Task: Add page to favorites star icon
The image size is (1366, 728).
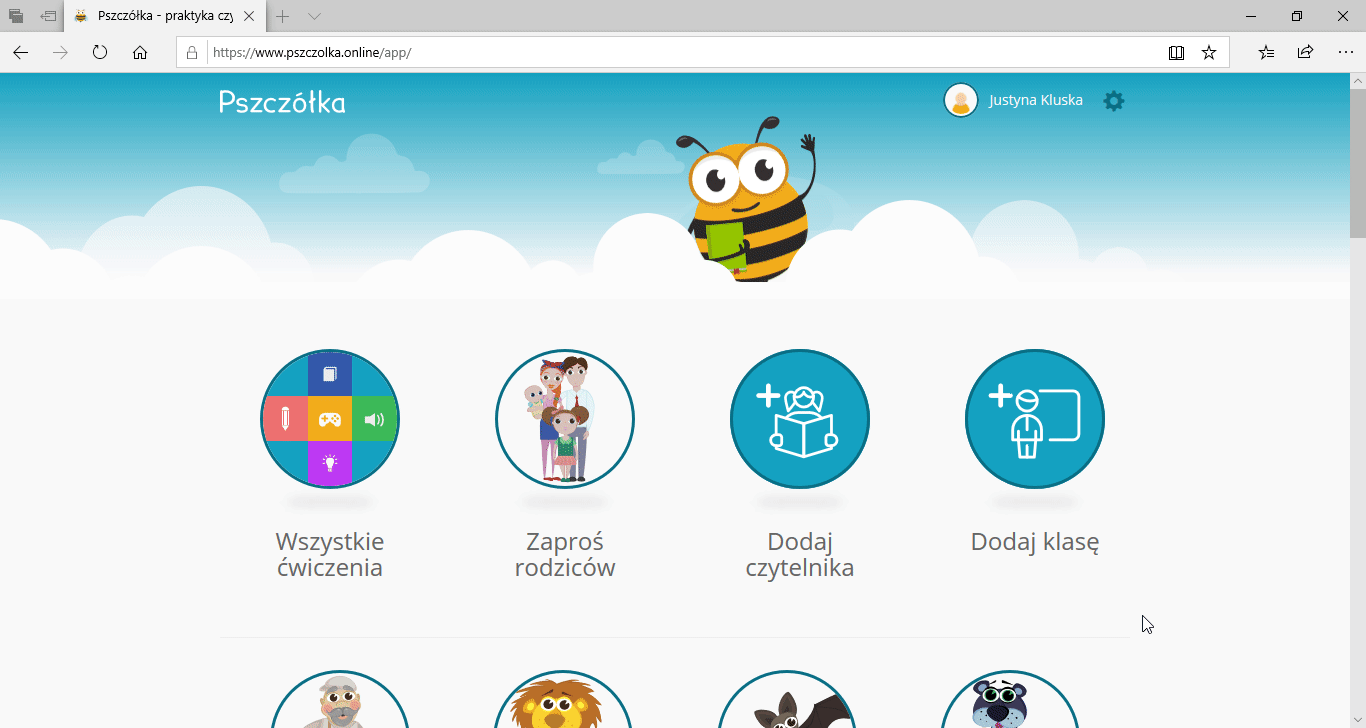Action: (x=1209, y=53)
